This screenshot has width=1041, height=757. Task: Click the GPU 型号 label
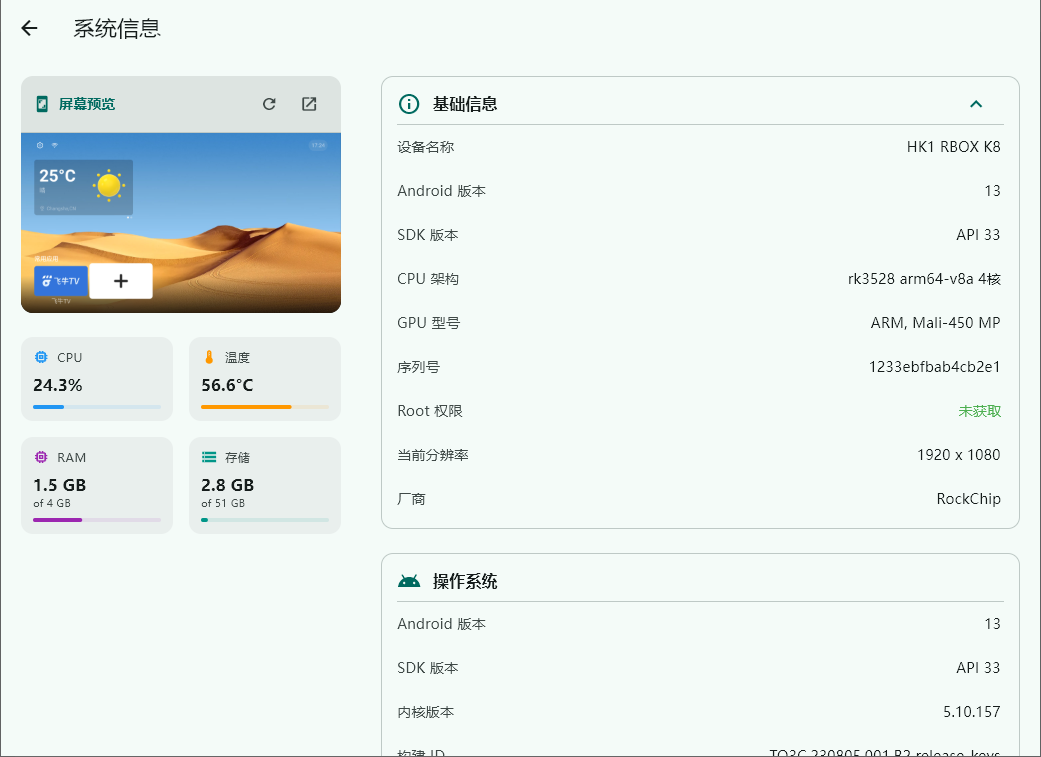(429, 323)
